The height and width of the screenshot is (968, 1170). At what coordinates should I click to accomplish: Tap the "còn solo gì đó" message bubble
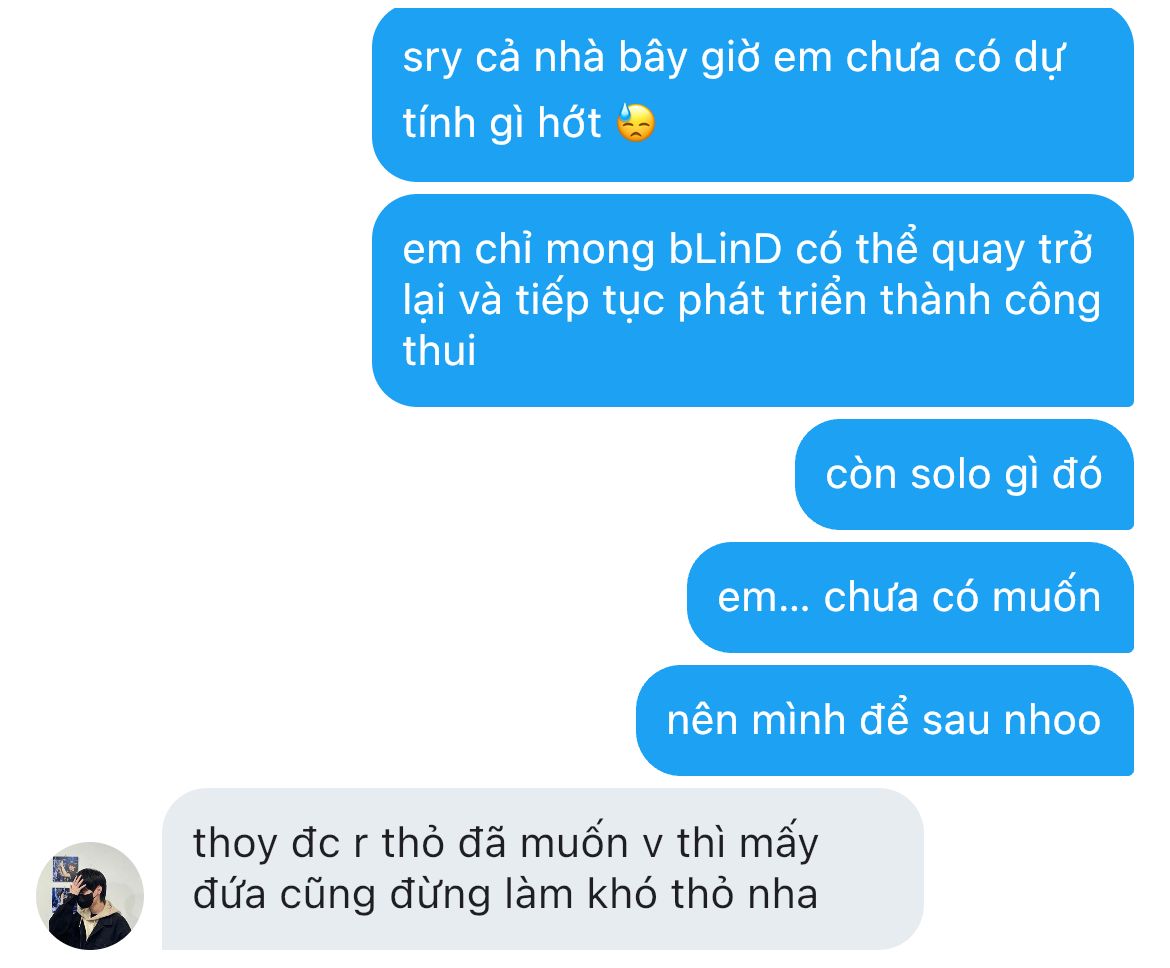[964, 475]
